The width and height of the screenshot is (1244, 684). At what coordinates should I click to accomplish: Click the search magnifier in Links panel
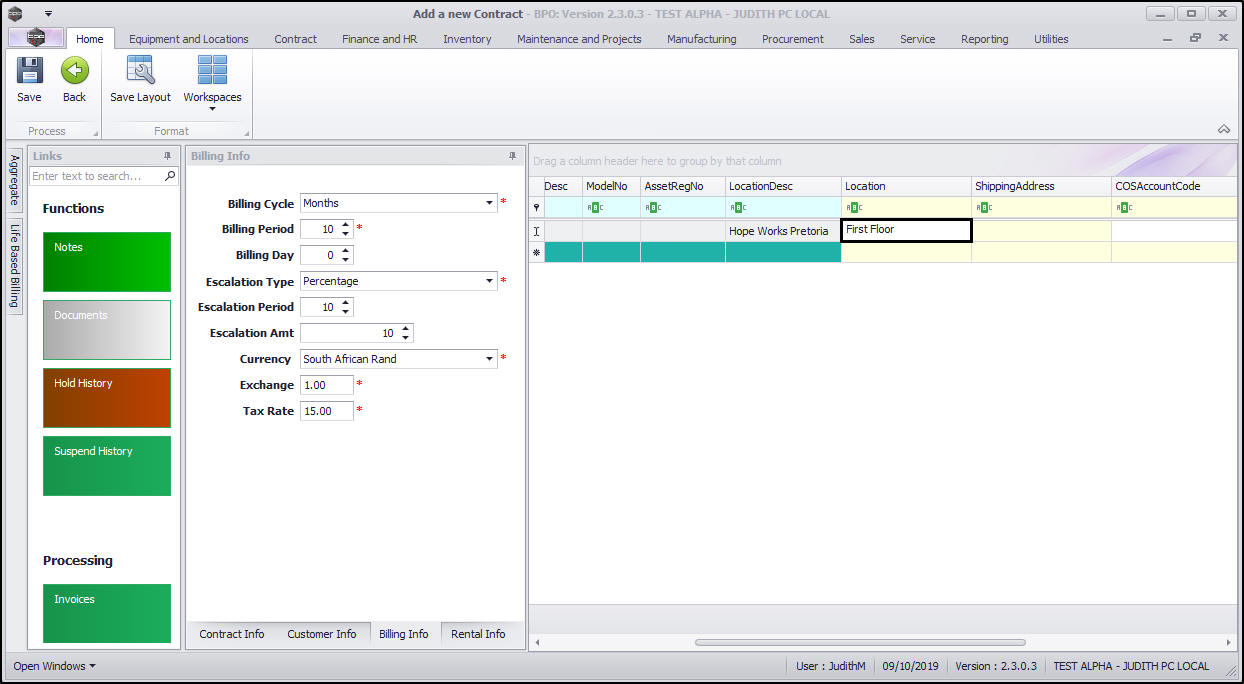click(170, 176)
